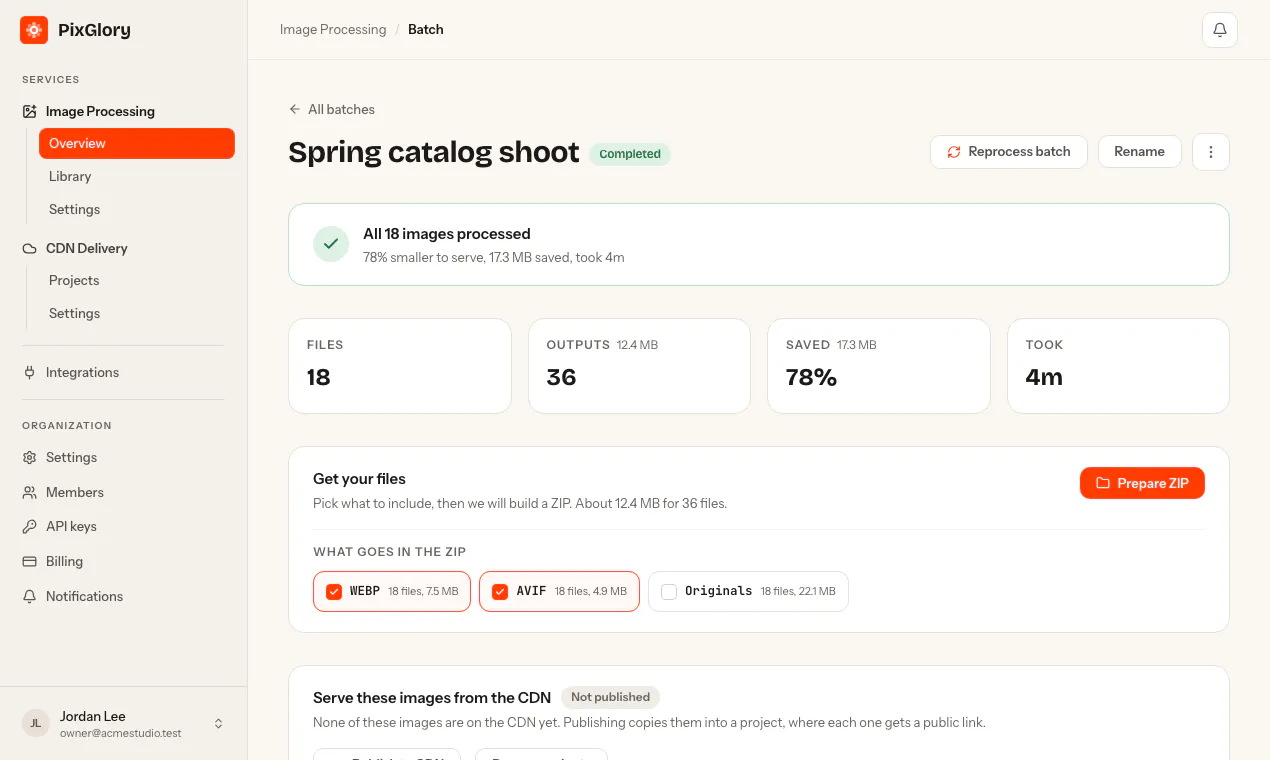Check the Originals checkbox
This screenshot has width=1270, height=760.
tap(669, 591)
